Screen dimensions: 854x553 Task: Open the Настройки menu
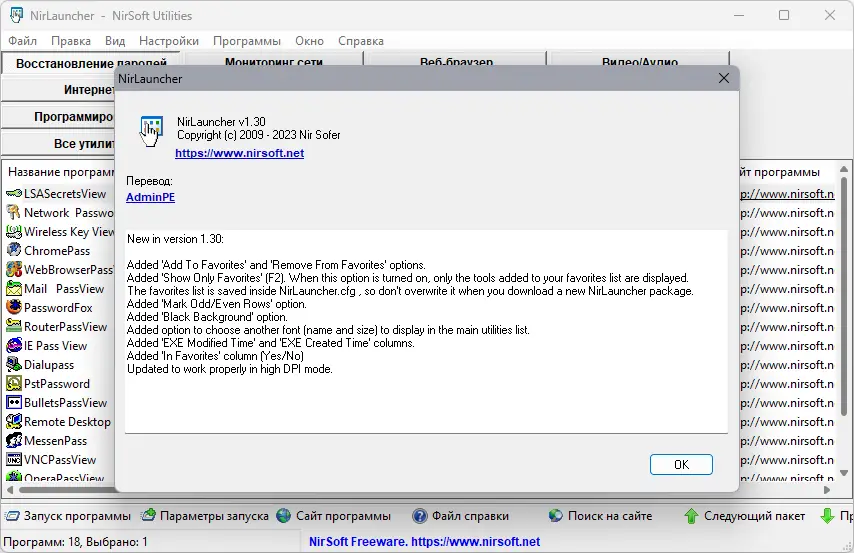169,41
